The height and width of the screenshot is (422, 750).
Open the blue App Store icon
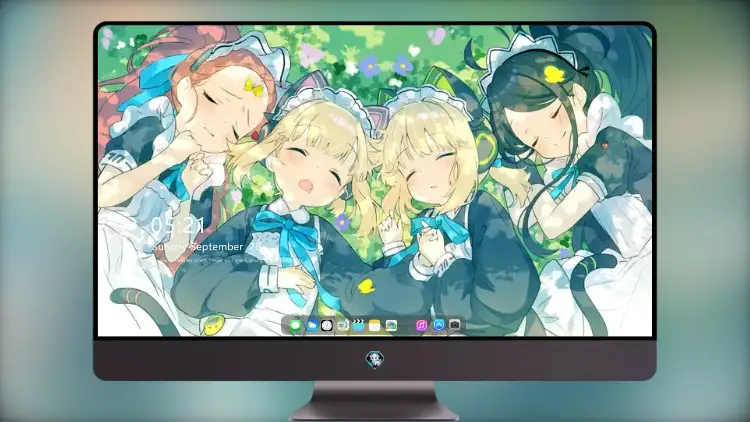pos(439,325)
